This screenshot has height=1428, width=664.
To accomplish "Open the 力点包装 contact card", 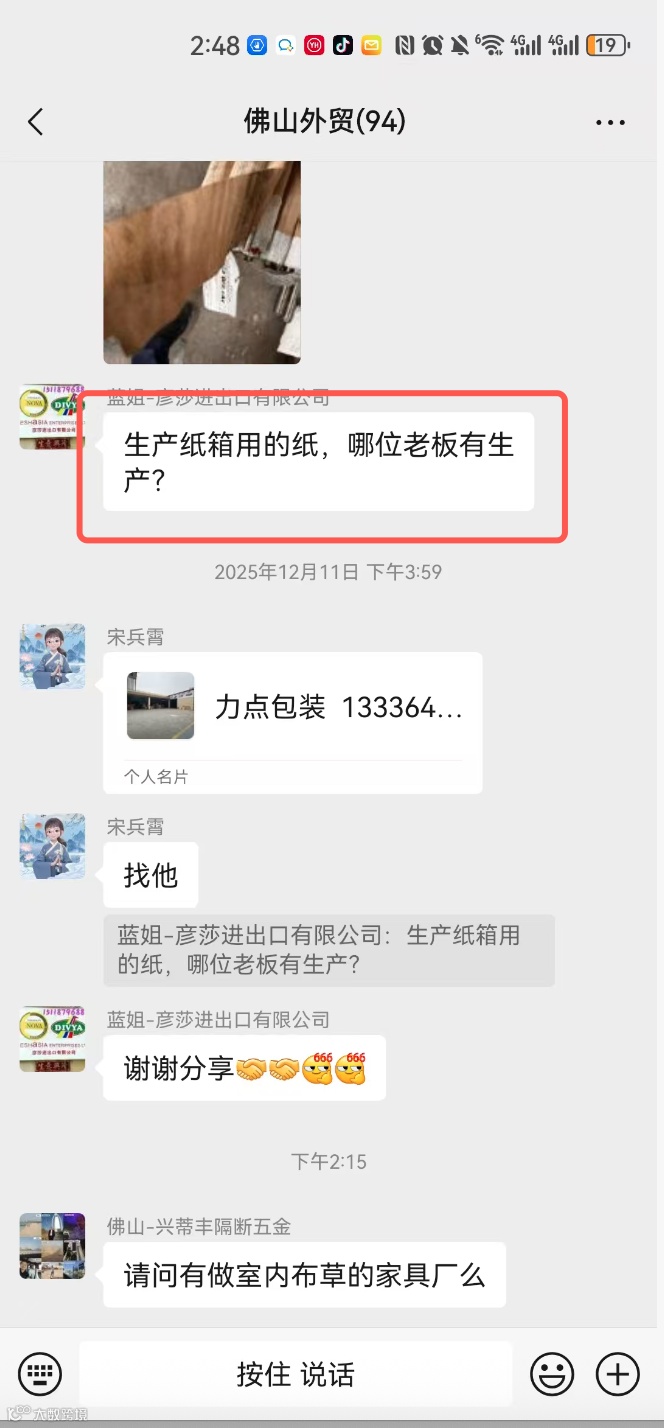I will click(x=293, y=723).
